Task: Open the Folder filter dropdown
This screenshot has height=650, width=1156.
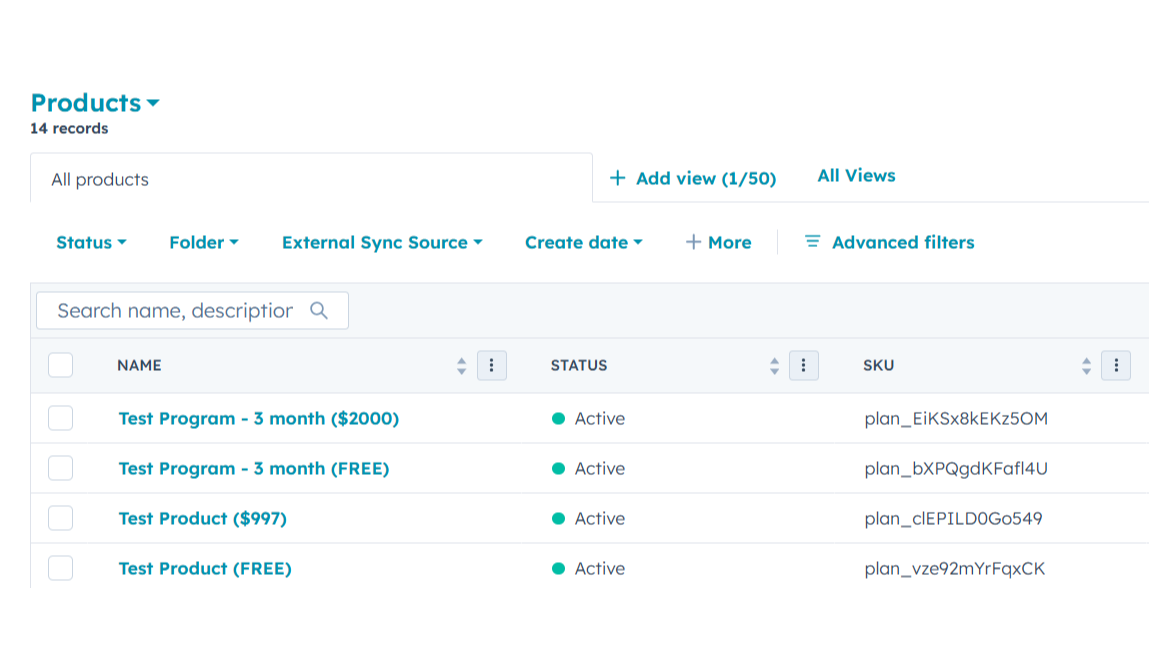Action: [x=203, y=242]
